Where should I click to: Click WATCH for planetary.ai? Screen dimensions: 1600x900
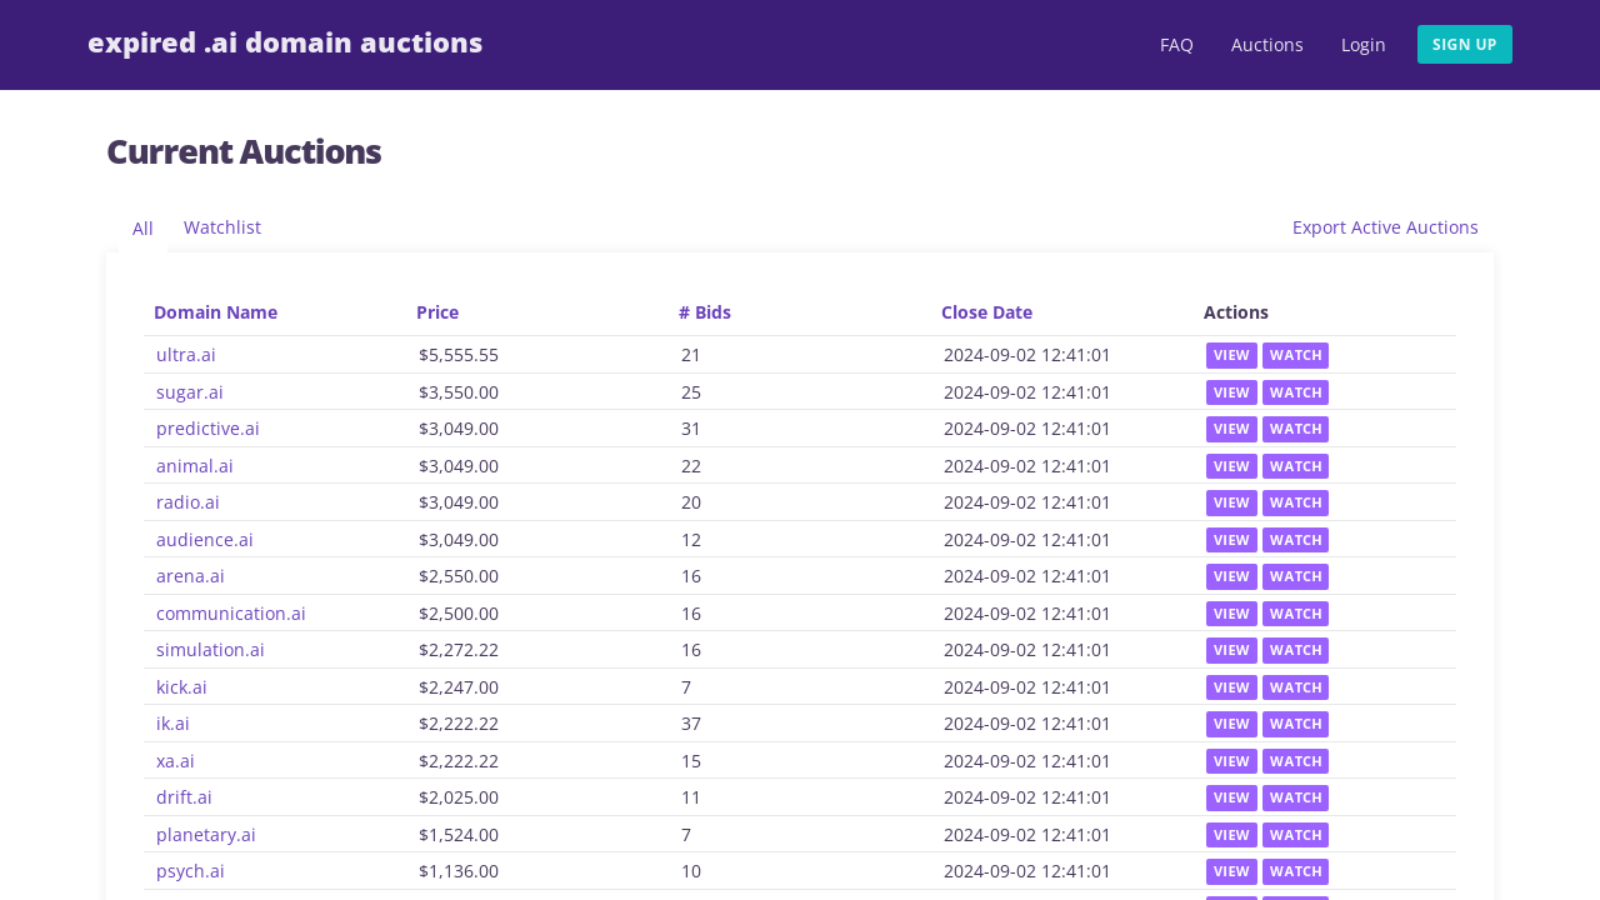click(1295, 835)
